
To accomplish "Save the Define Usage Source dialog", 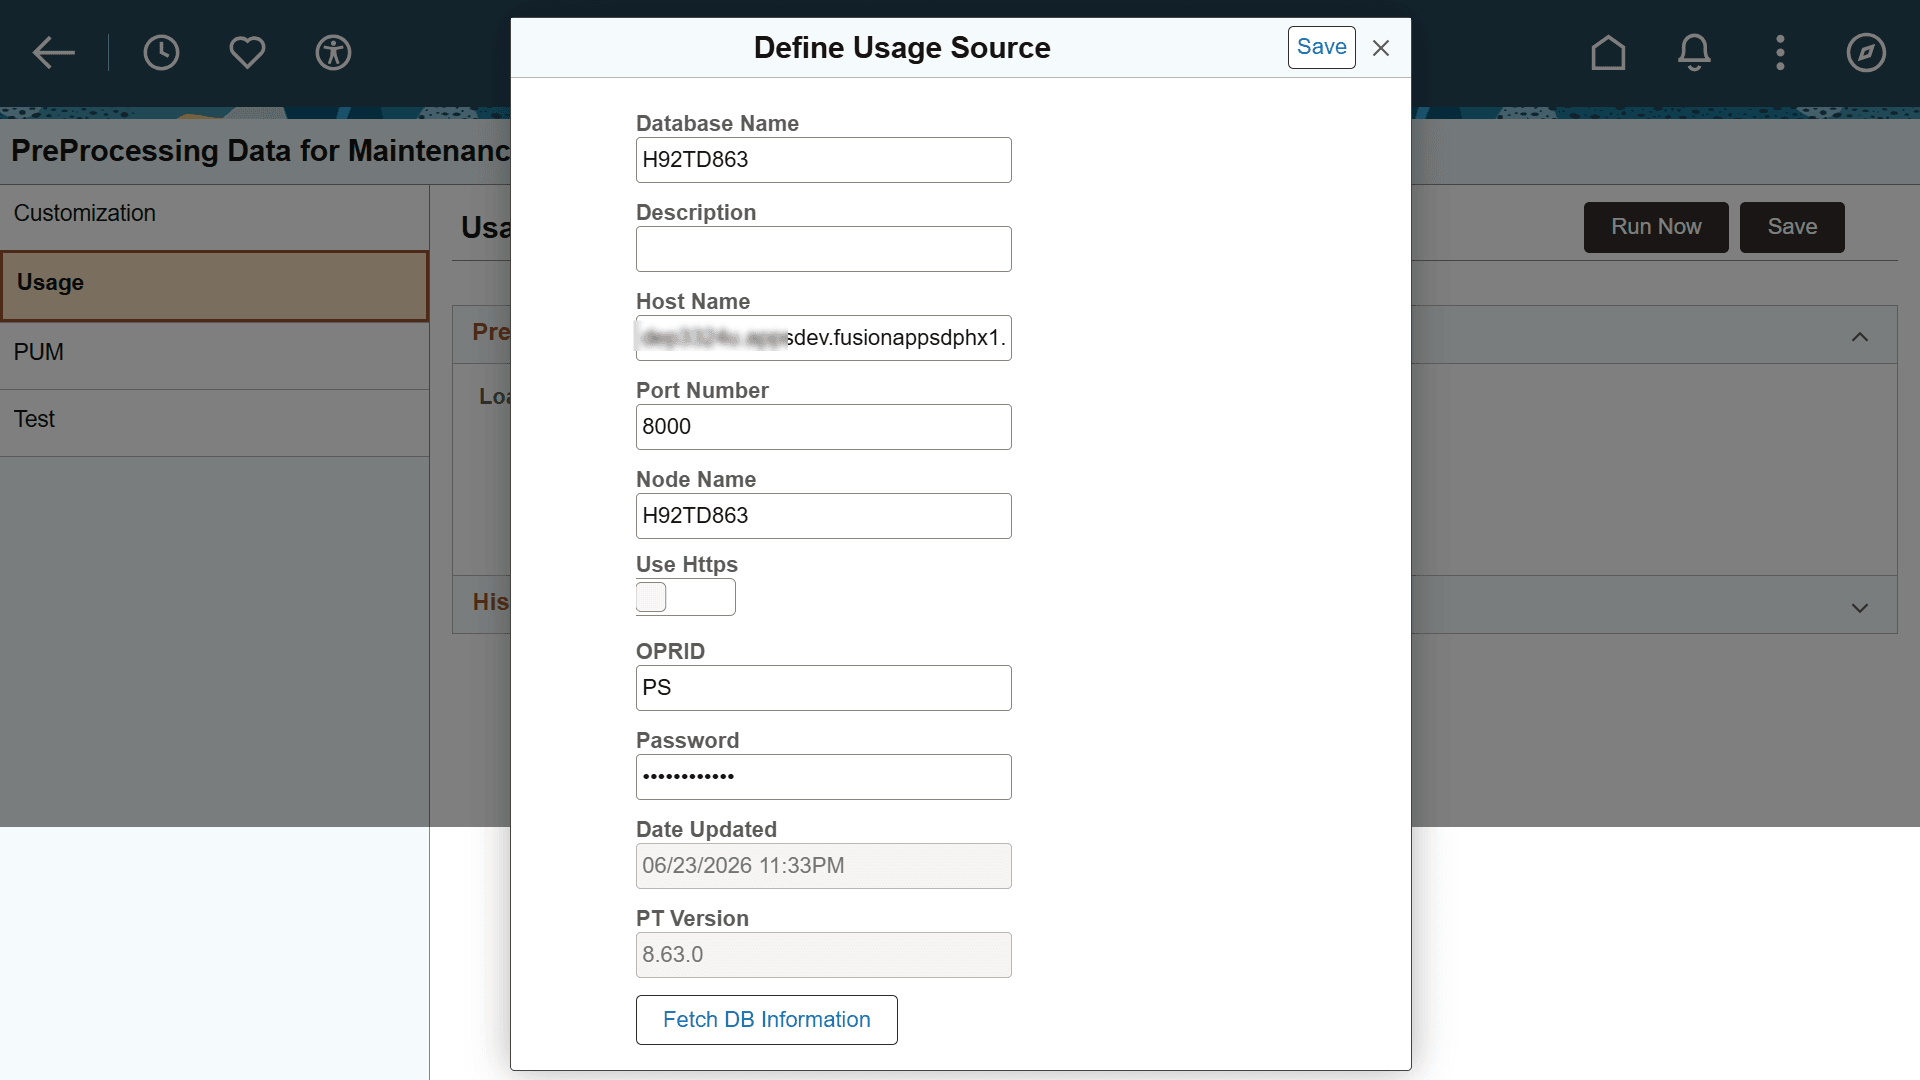I will click(1321, 47).
